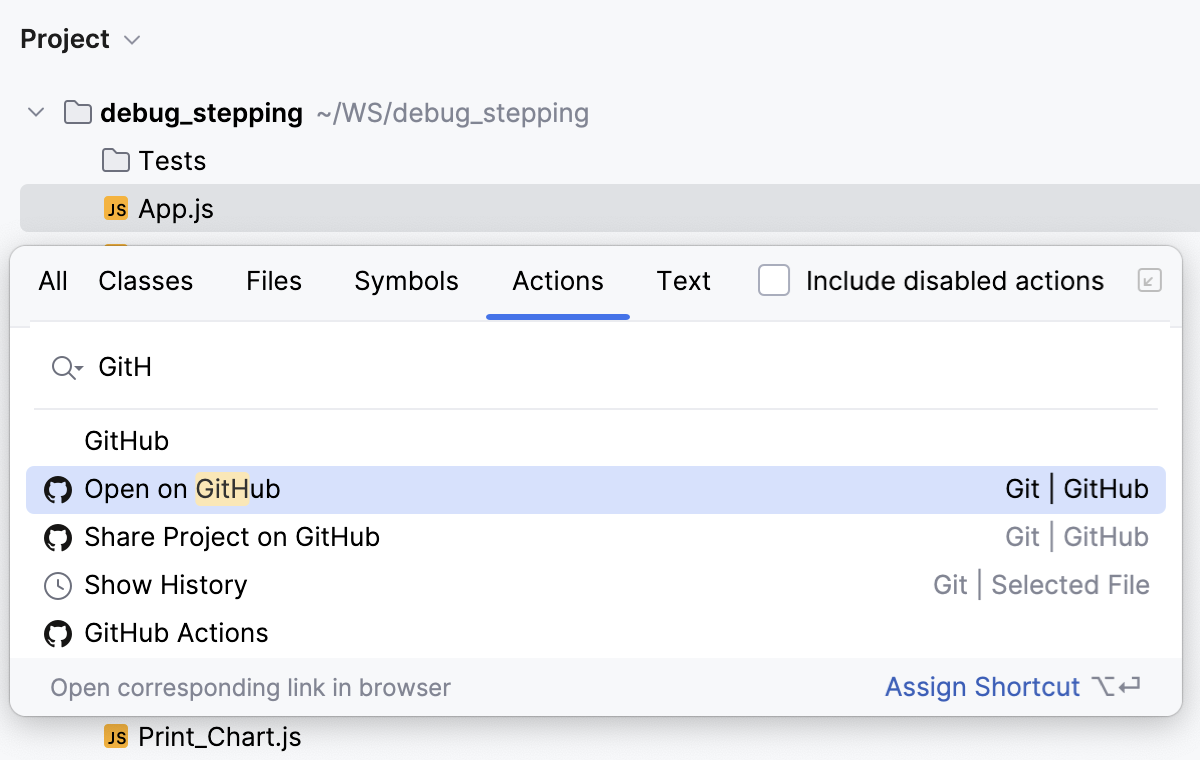Click the GitHub icon for GitHub Actions
Image resolution: width=1200 pixels, height=760 pixels.
(x=58, y=633)
